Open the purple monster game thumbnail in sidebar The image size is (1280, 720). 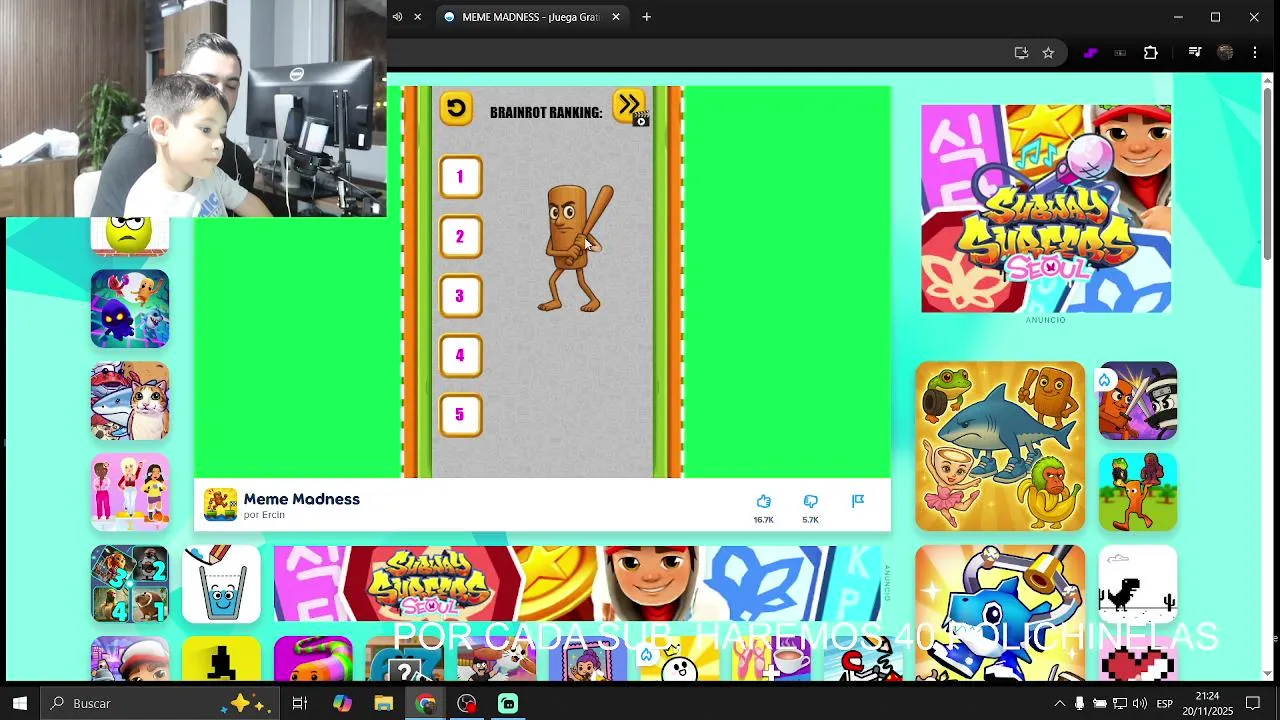tap(130, 309)
